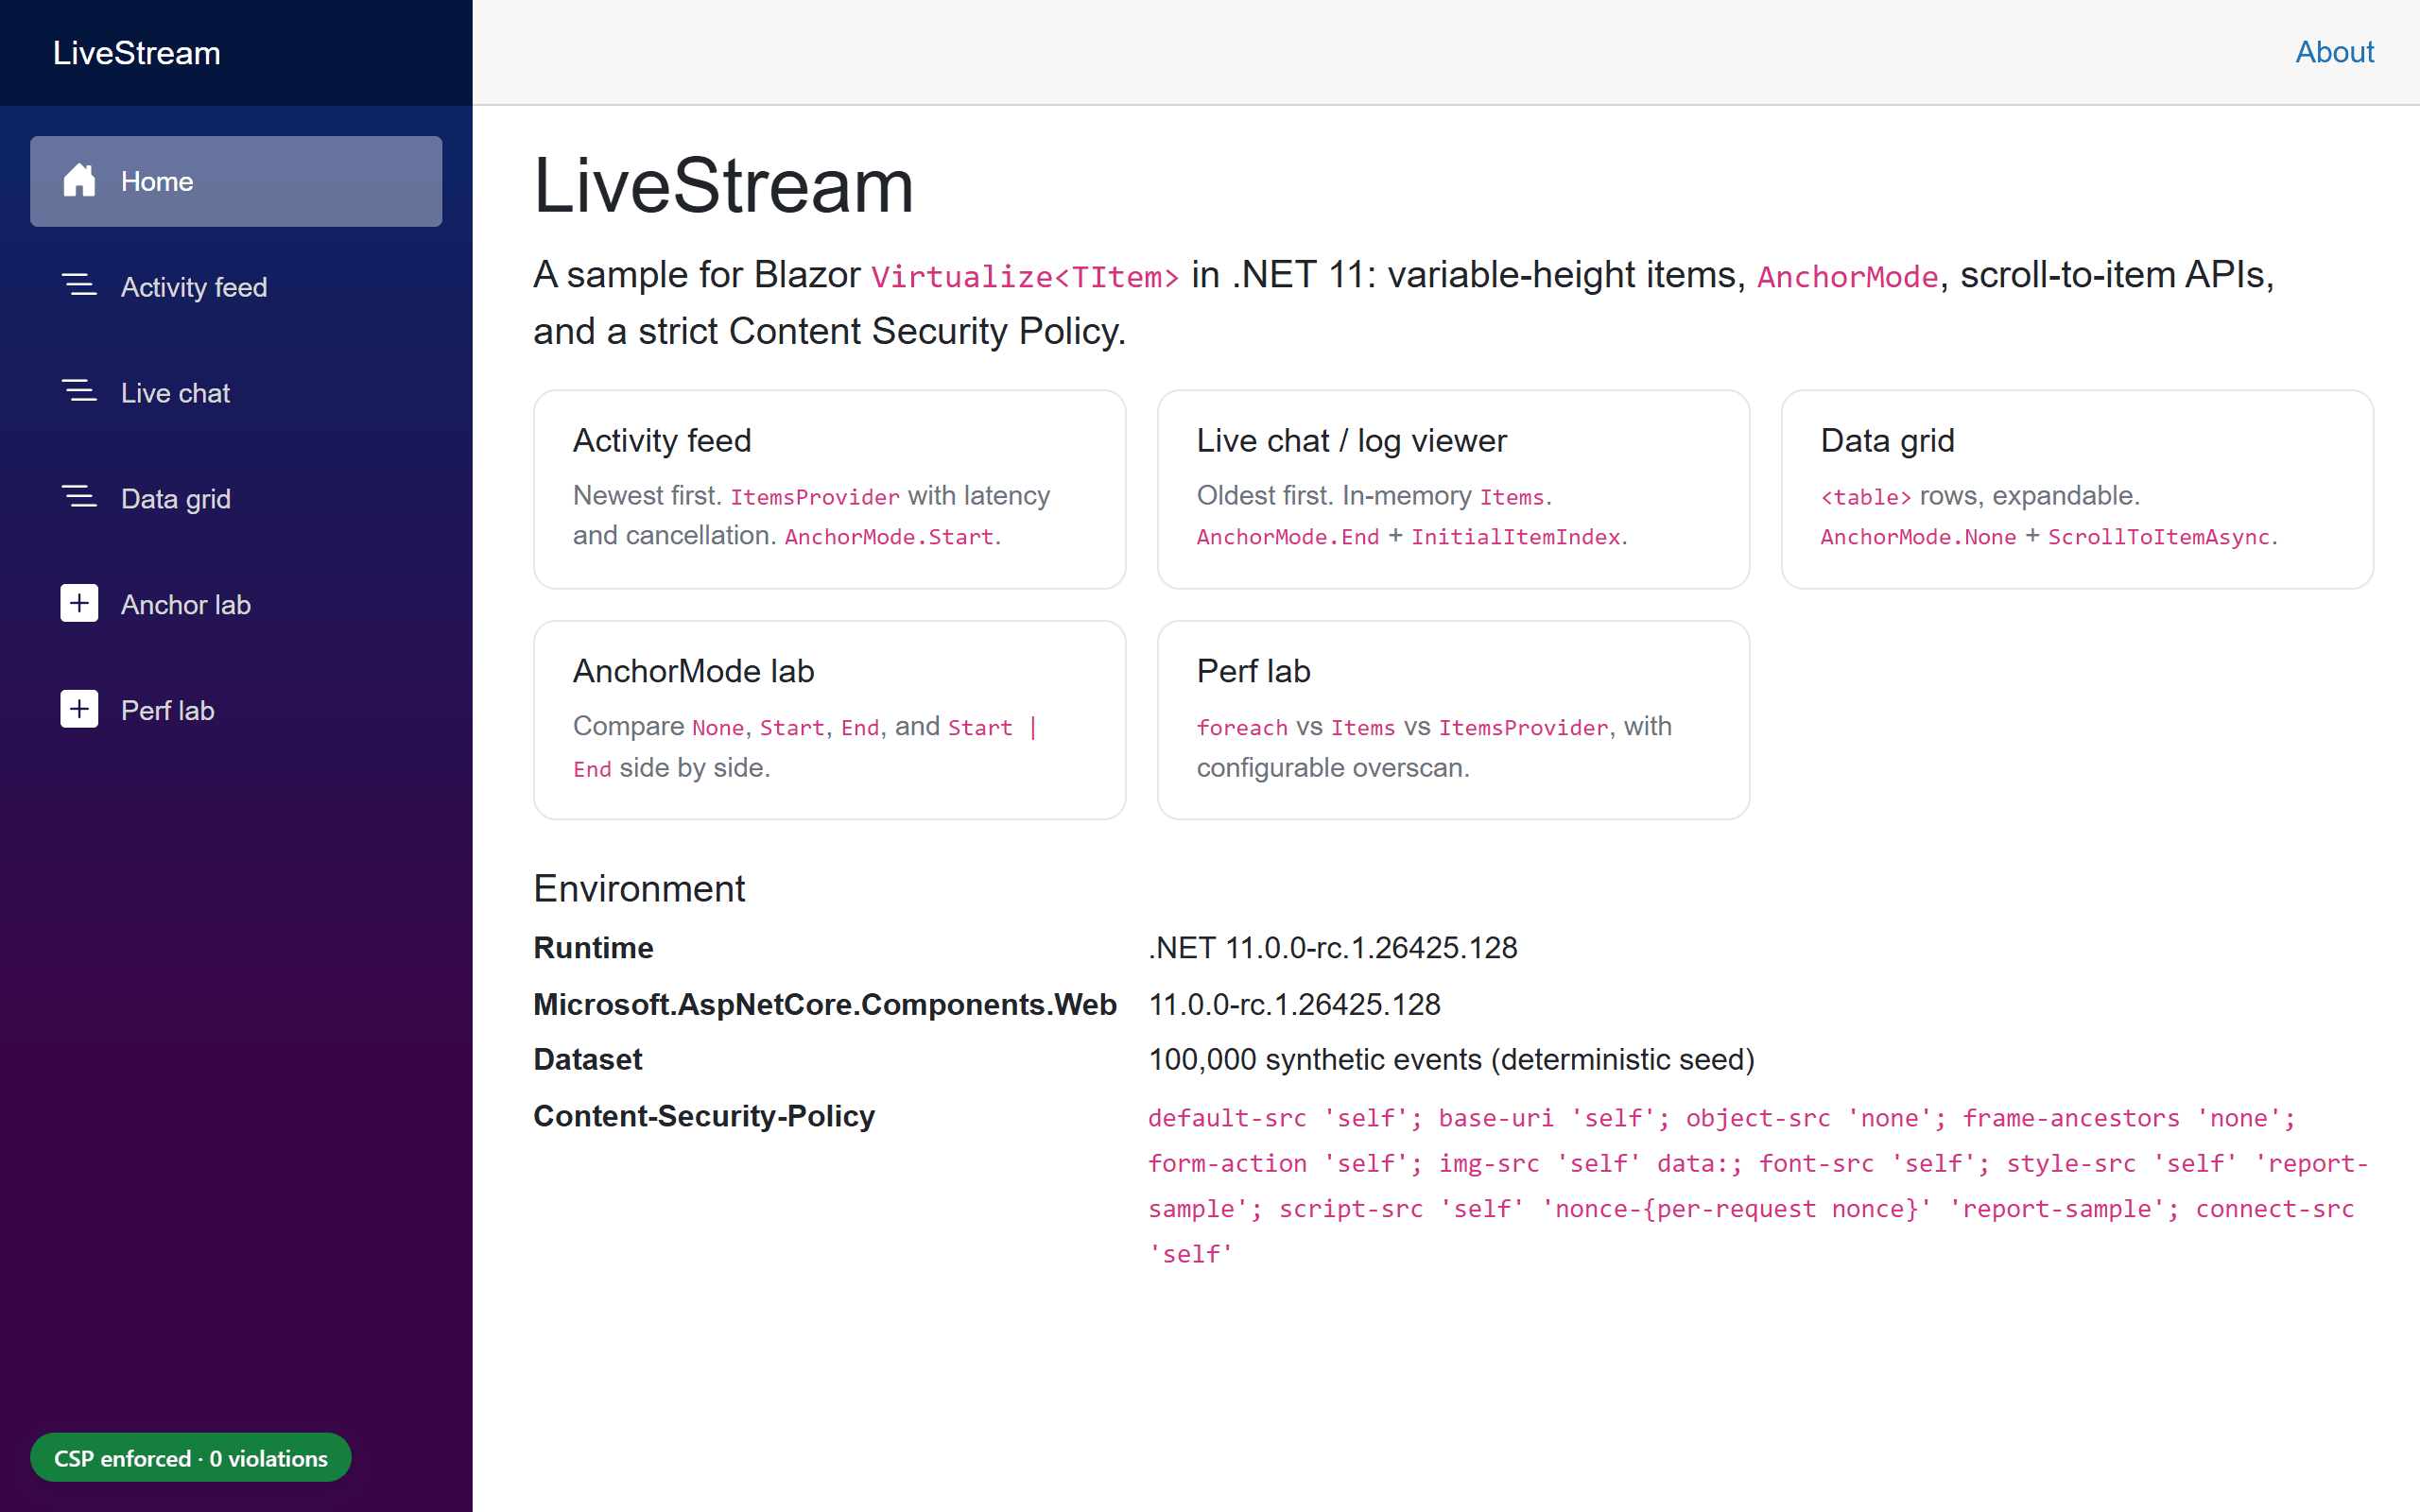Click InitialItemIndex code in the Live chat card

1516,537
